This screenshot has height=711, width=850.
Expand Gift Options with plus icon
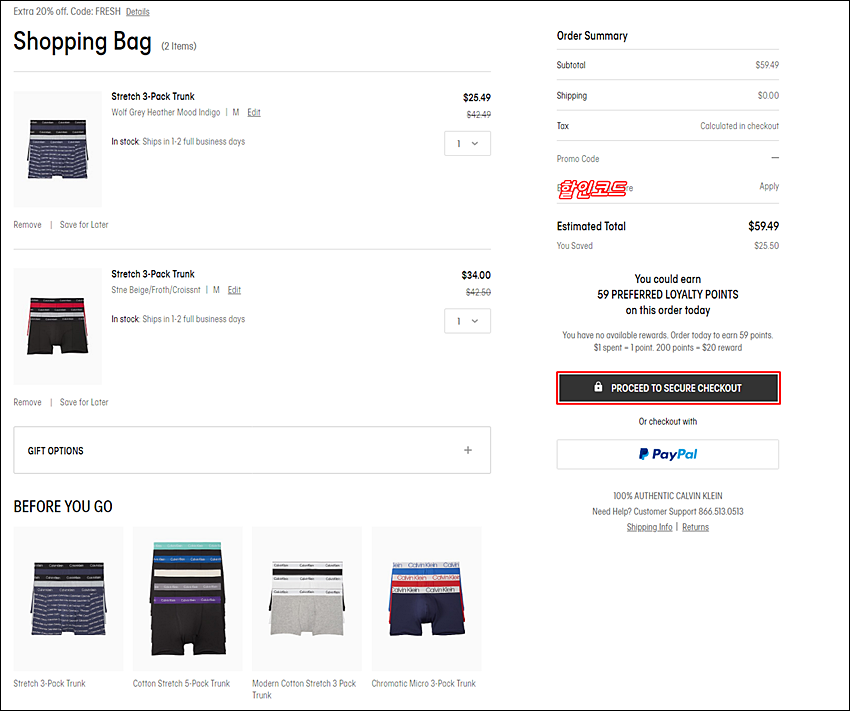(467, 450)
